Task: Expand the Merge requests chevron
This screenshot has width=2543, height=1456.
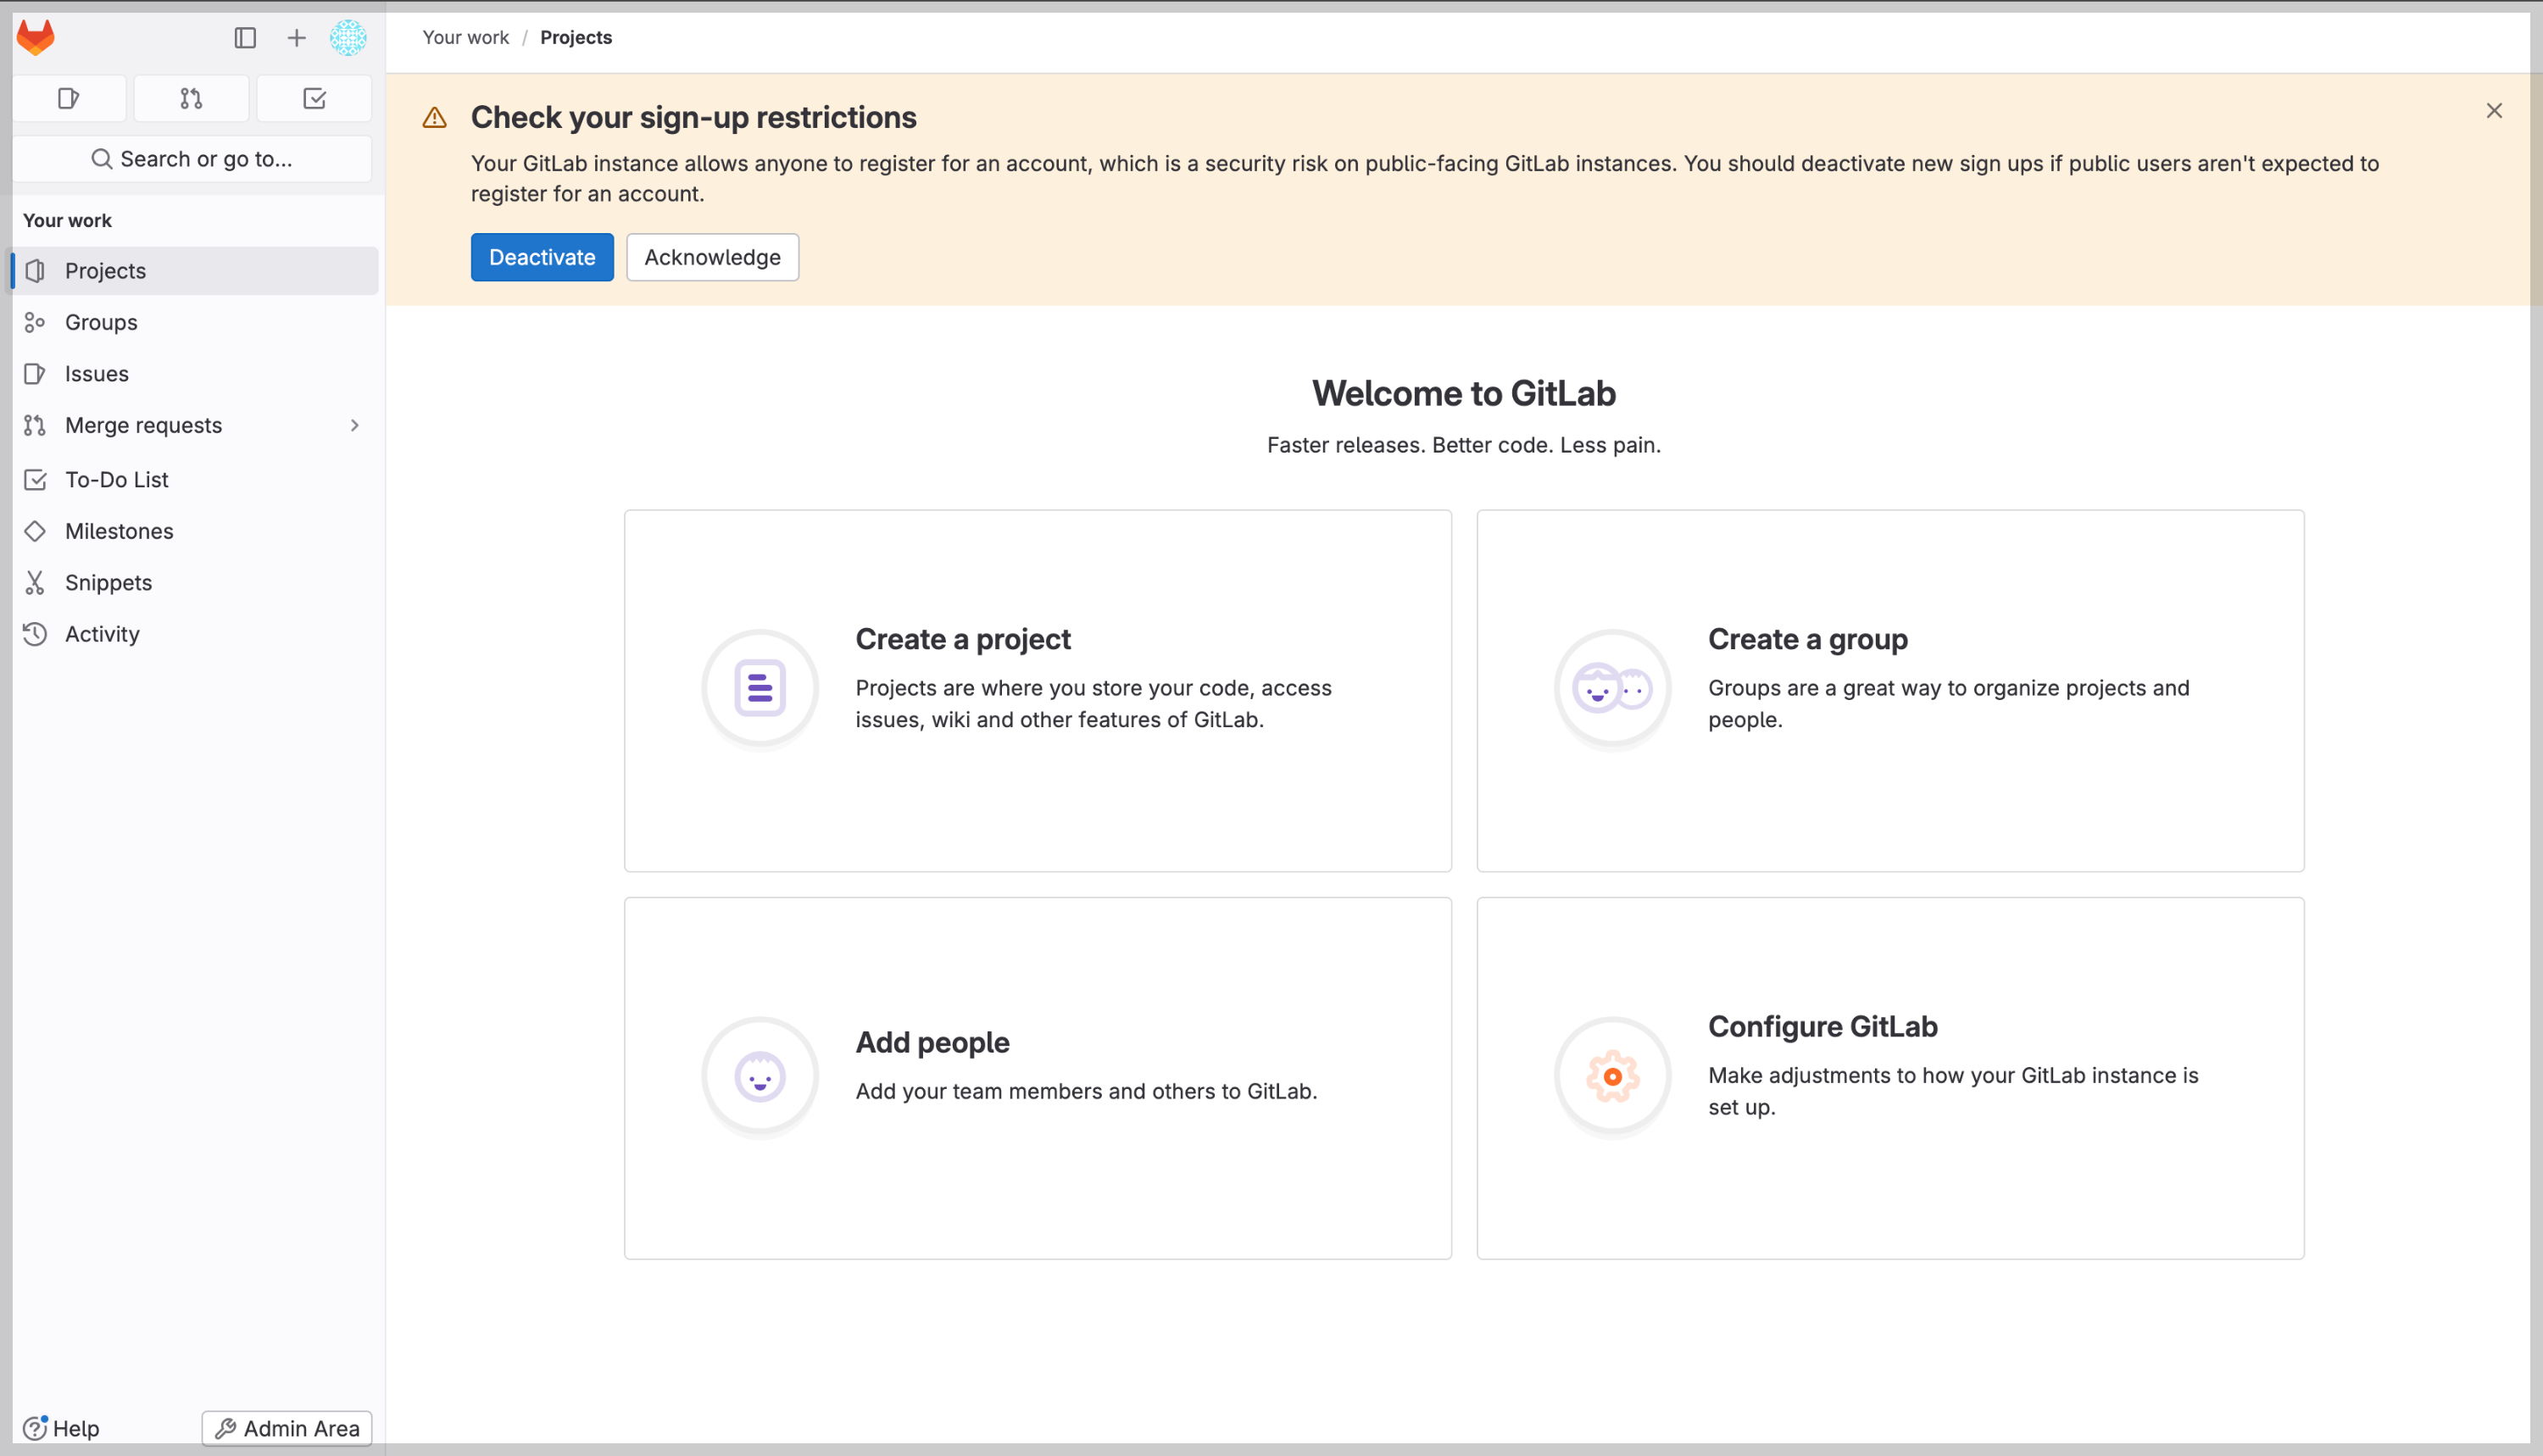Action: point(354,426)
